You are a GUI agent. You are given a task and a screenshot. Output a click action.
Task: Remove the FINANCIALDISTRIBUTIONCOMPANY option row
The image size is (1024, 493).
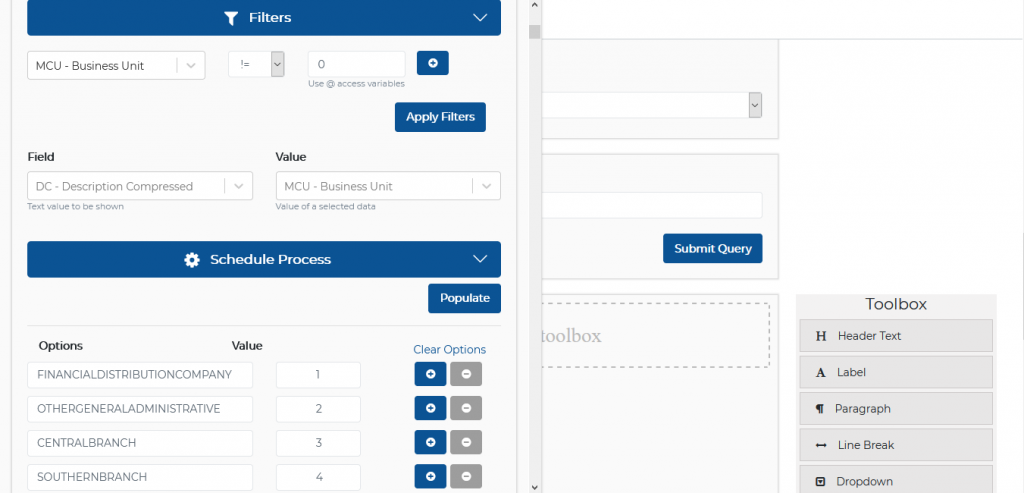pyautogui.click(x=466, y=375)
